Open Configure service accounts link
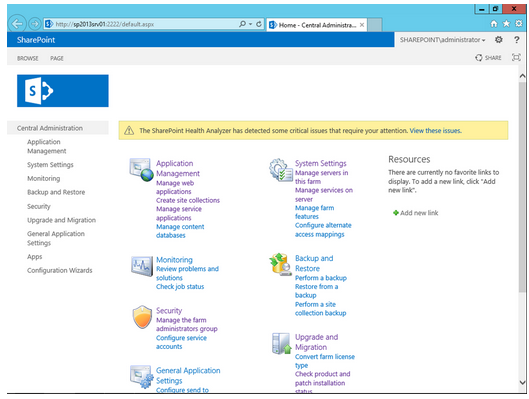Image resolution: width=529 pixels, height=399 pixels. point(181,342)
